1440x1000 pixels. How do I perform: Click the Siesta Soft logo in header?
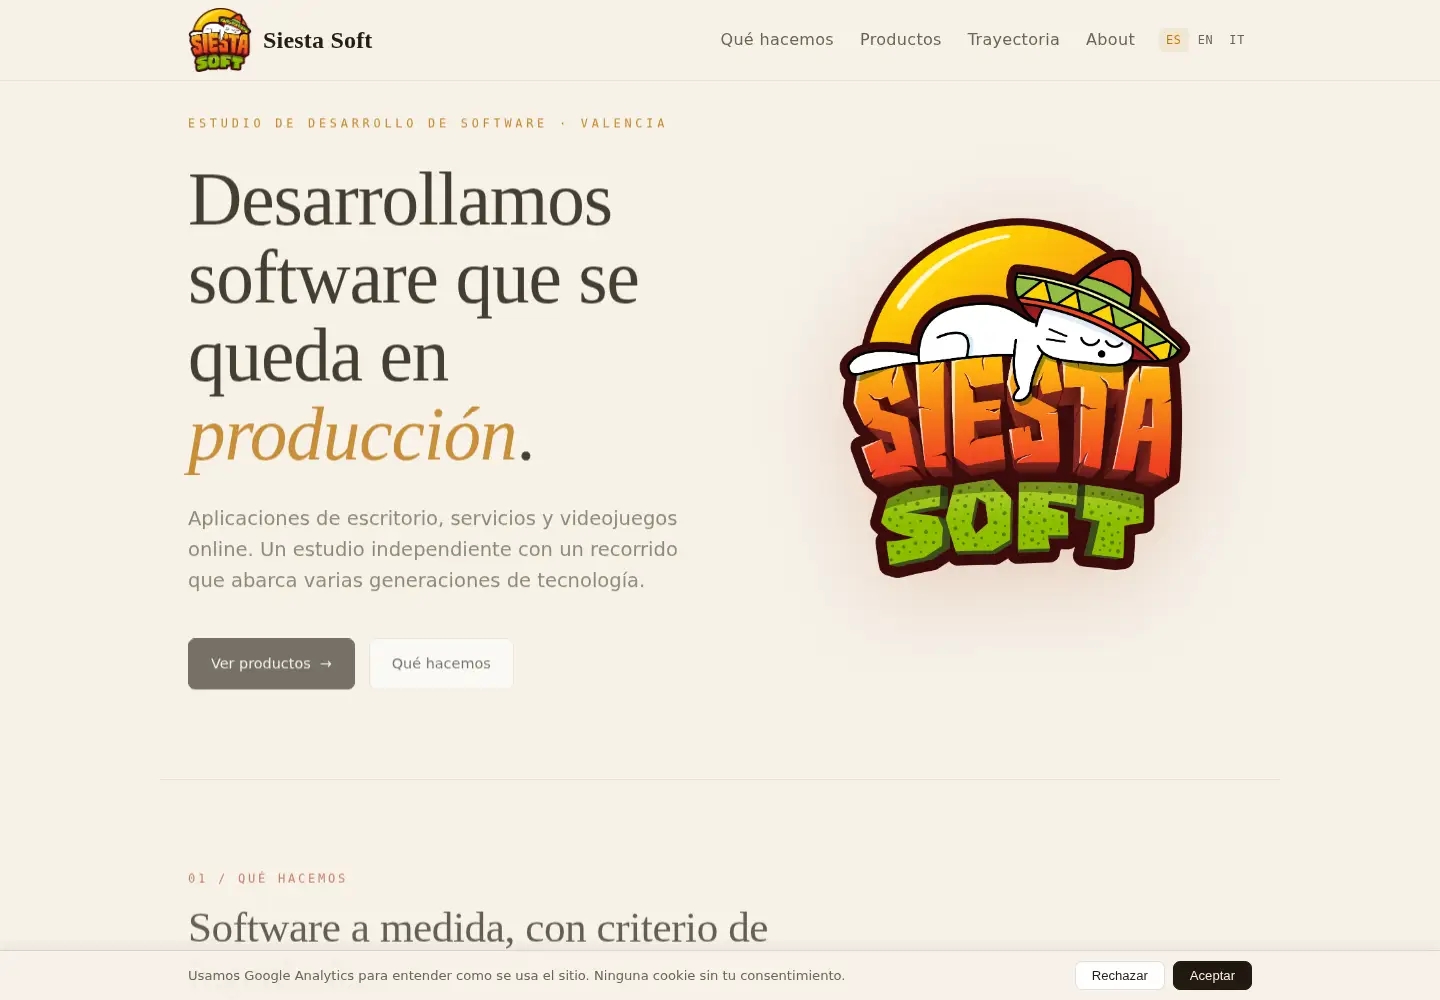(x=220, y=40)
